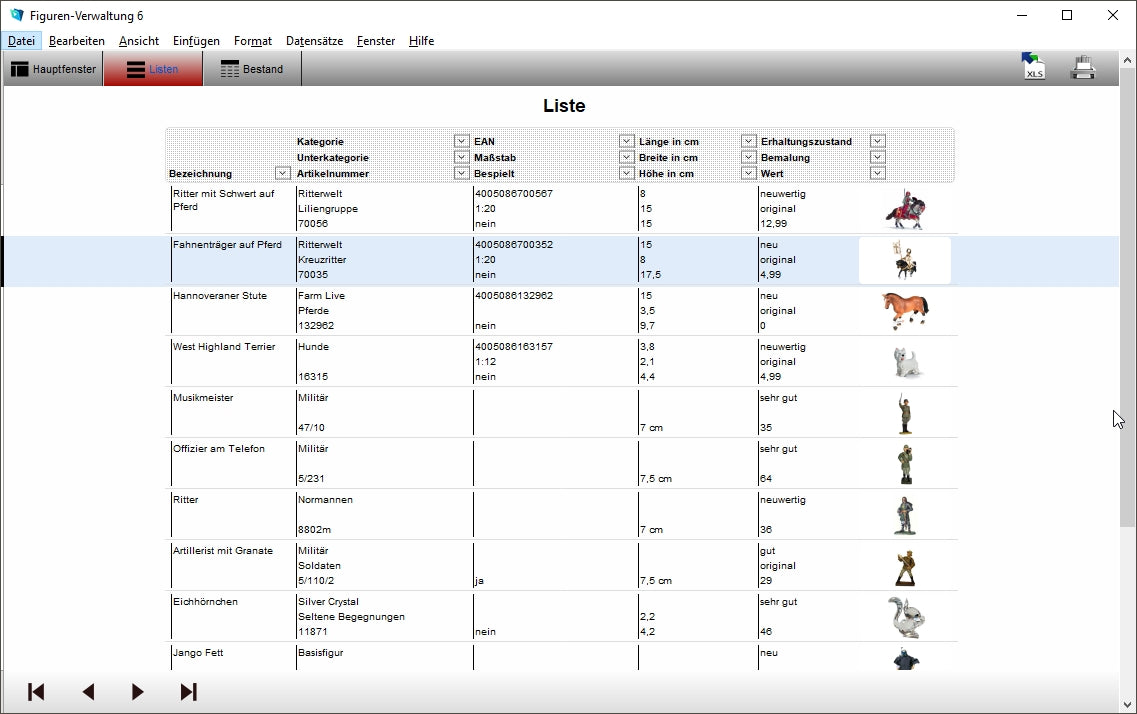
Task: Go to next record arrow
Action: point(138,692)
